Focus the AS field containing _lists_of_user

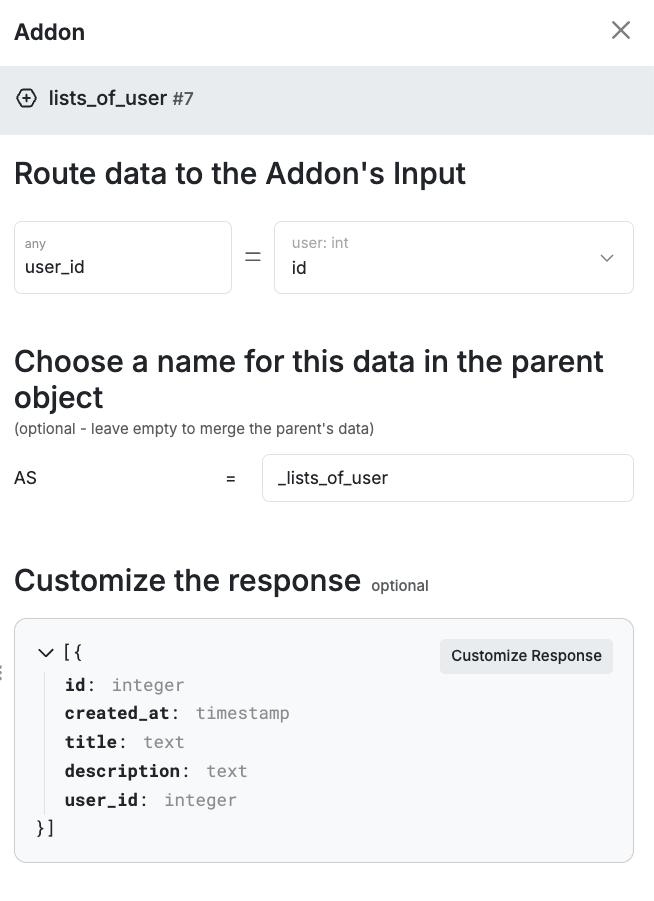point(448,478)
